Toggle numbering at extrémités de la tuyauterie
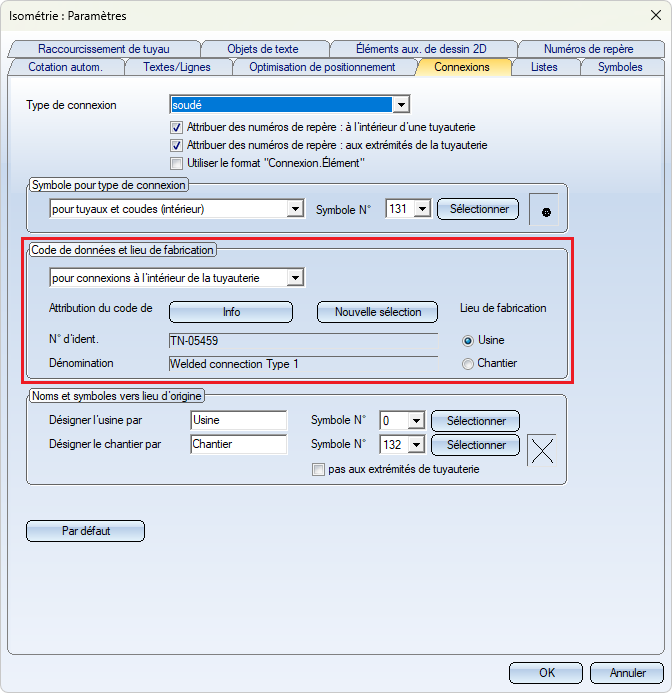672x693 pixels. [176, 145]
